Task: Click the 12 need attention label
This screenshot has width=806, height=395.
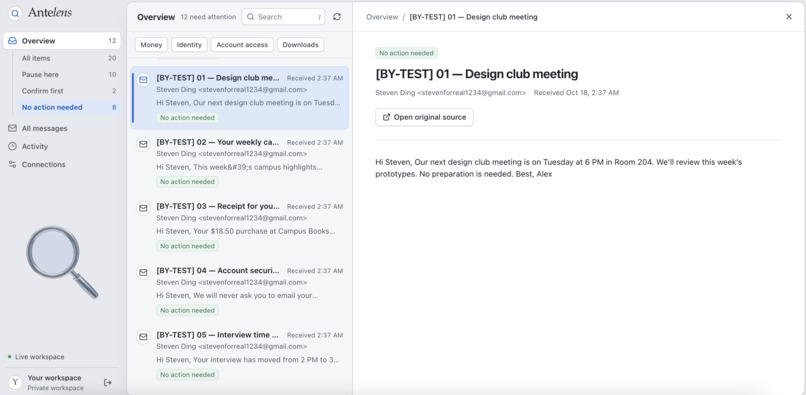Action: tap(208, 17)
